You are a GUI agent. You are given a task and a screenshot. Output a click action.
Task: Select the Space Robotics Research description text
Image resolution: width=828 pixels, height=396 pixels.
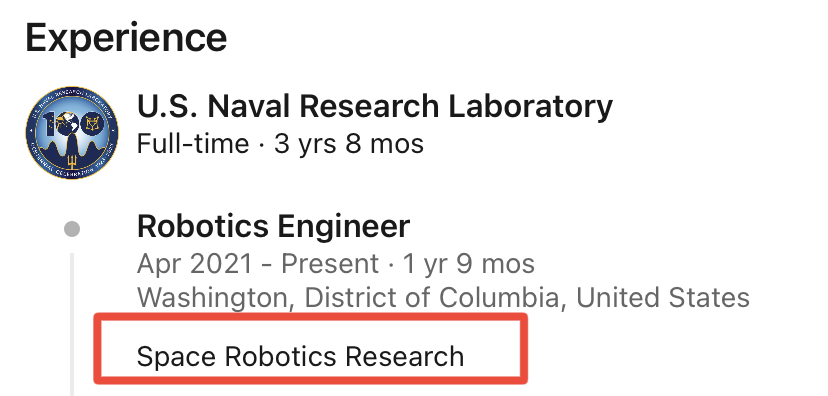(300, 356)
